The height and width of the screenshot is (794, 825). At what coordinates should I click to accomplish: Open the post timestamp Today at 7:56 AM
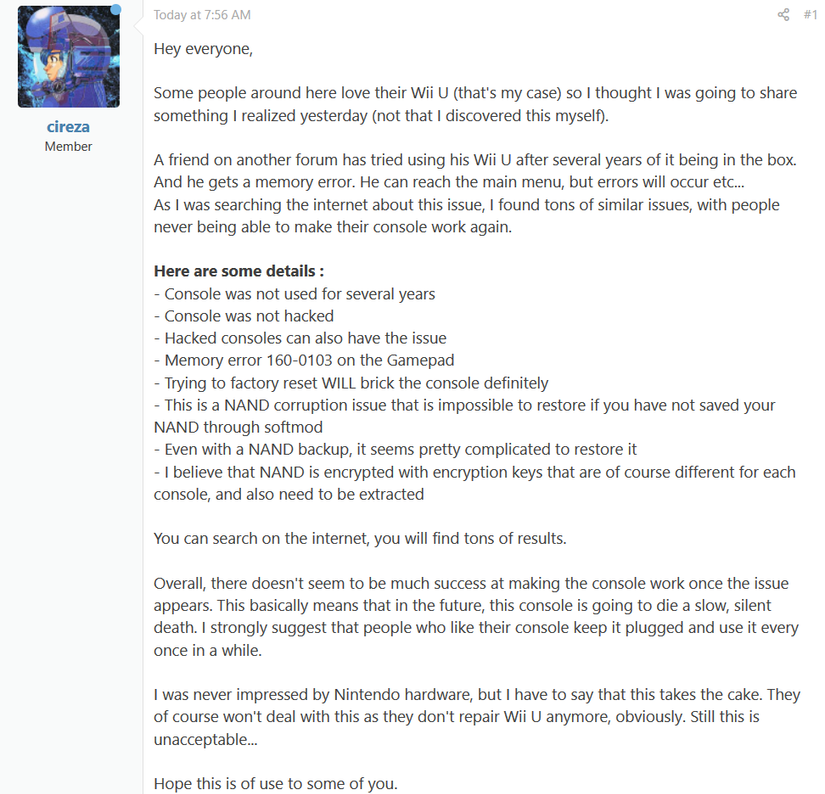[201, 14]
